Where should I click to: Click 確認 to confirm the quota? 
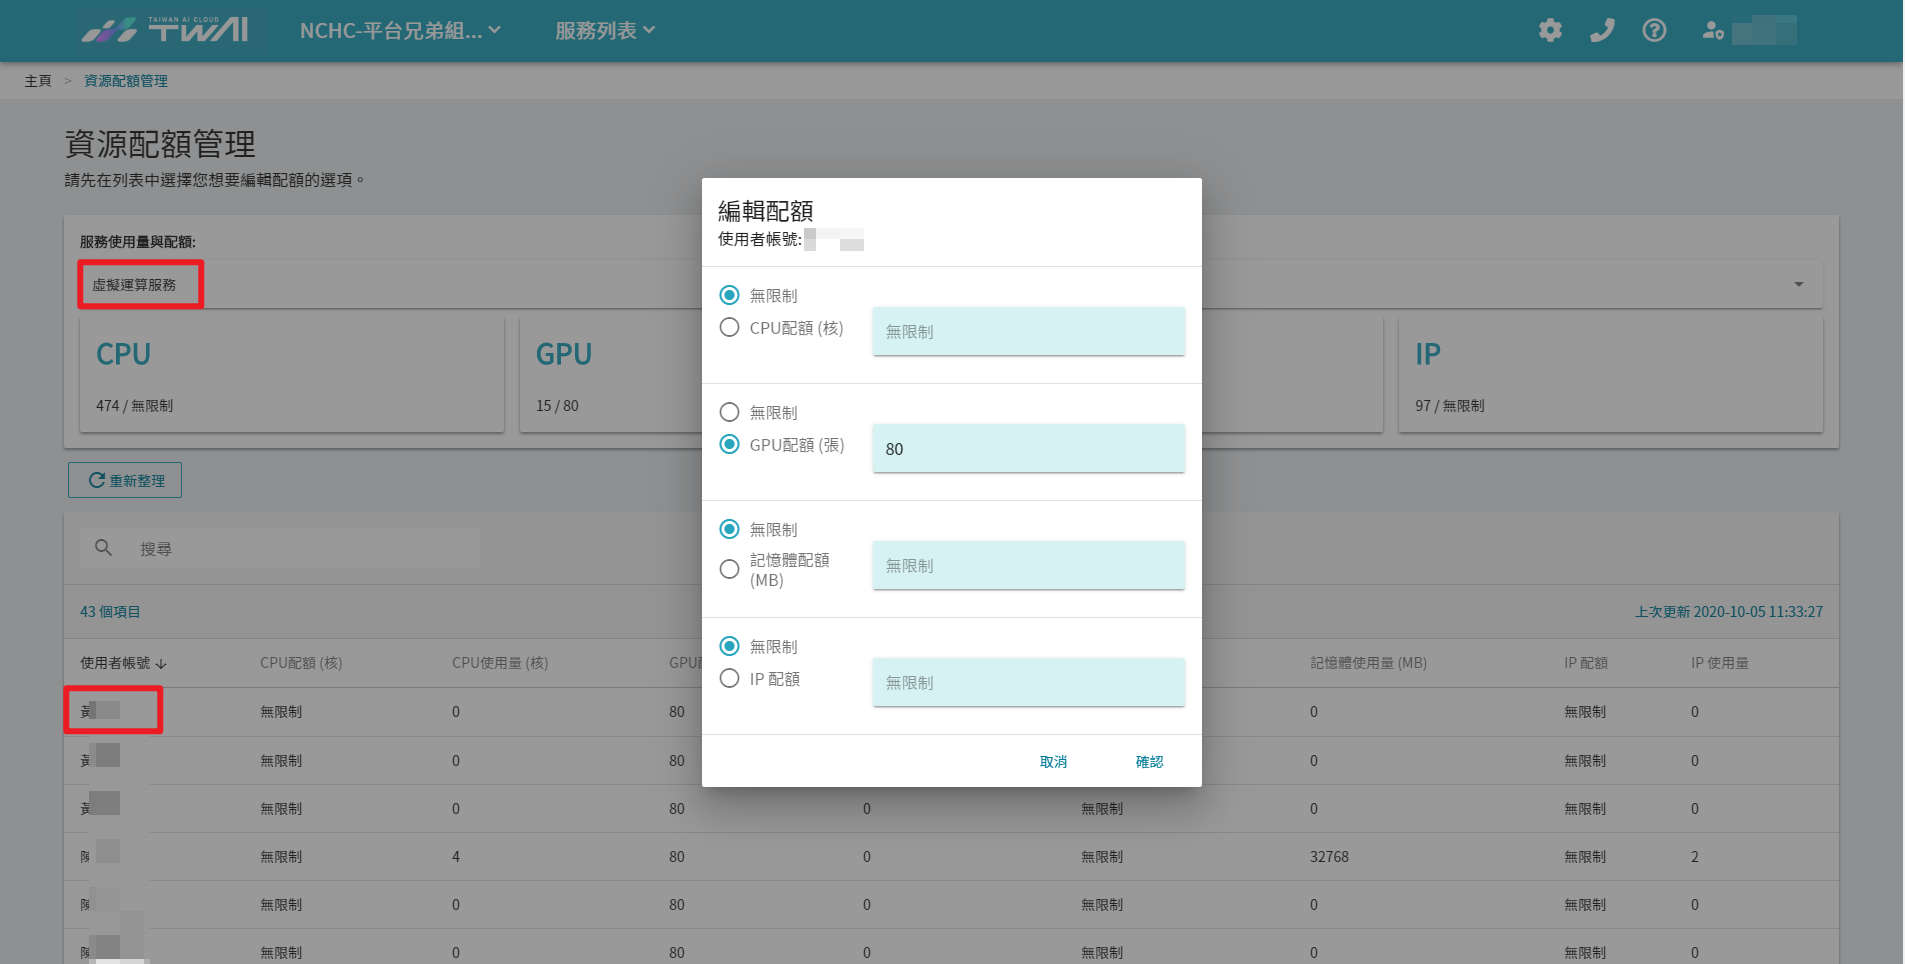tap(1149, 762)
